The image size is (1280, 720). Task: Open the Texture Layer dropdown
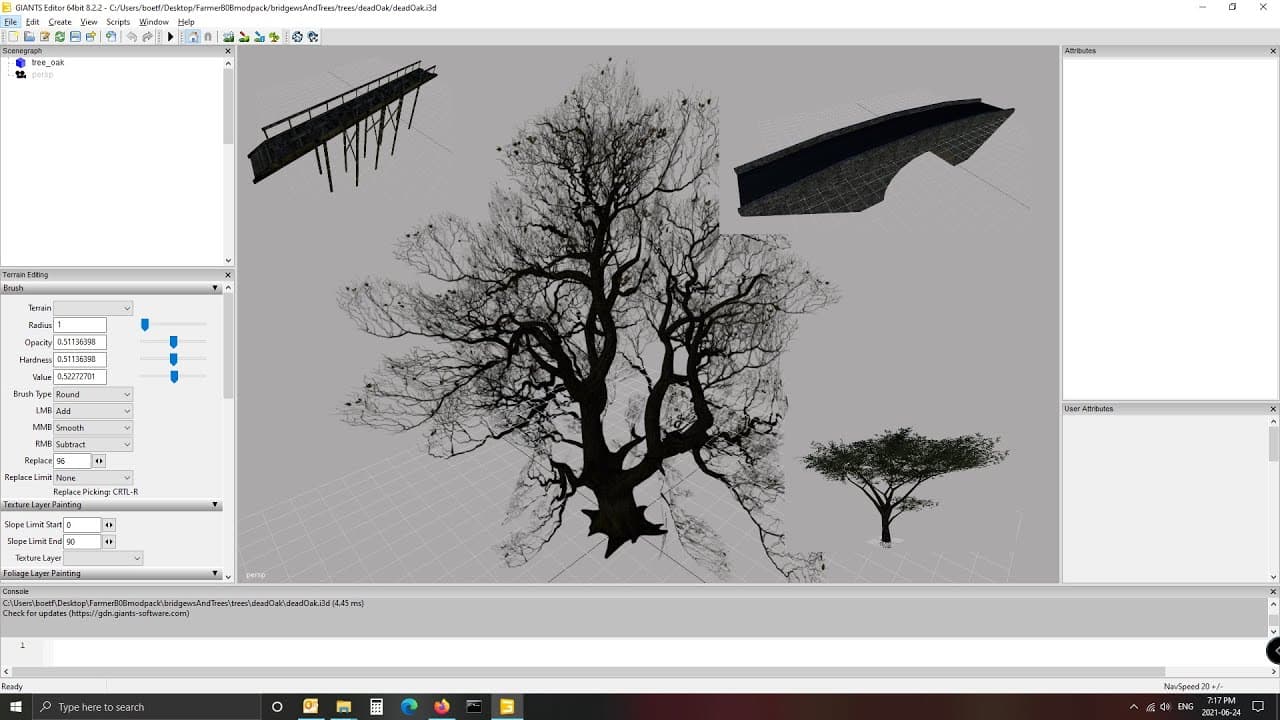[x=103, y=558]
